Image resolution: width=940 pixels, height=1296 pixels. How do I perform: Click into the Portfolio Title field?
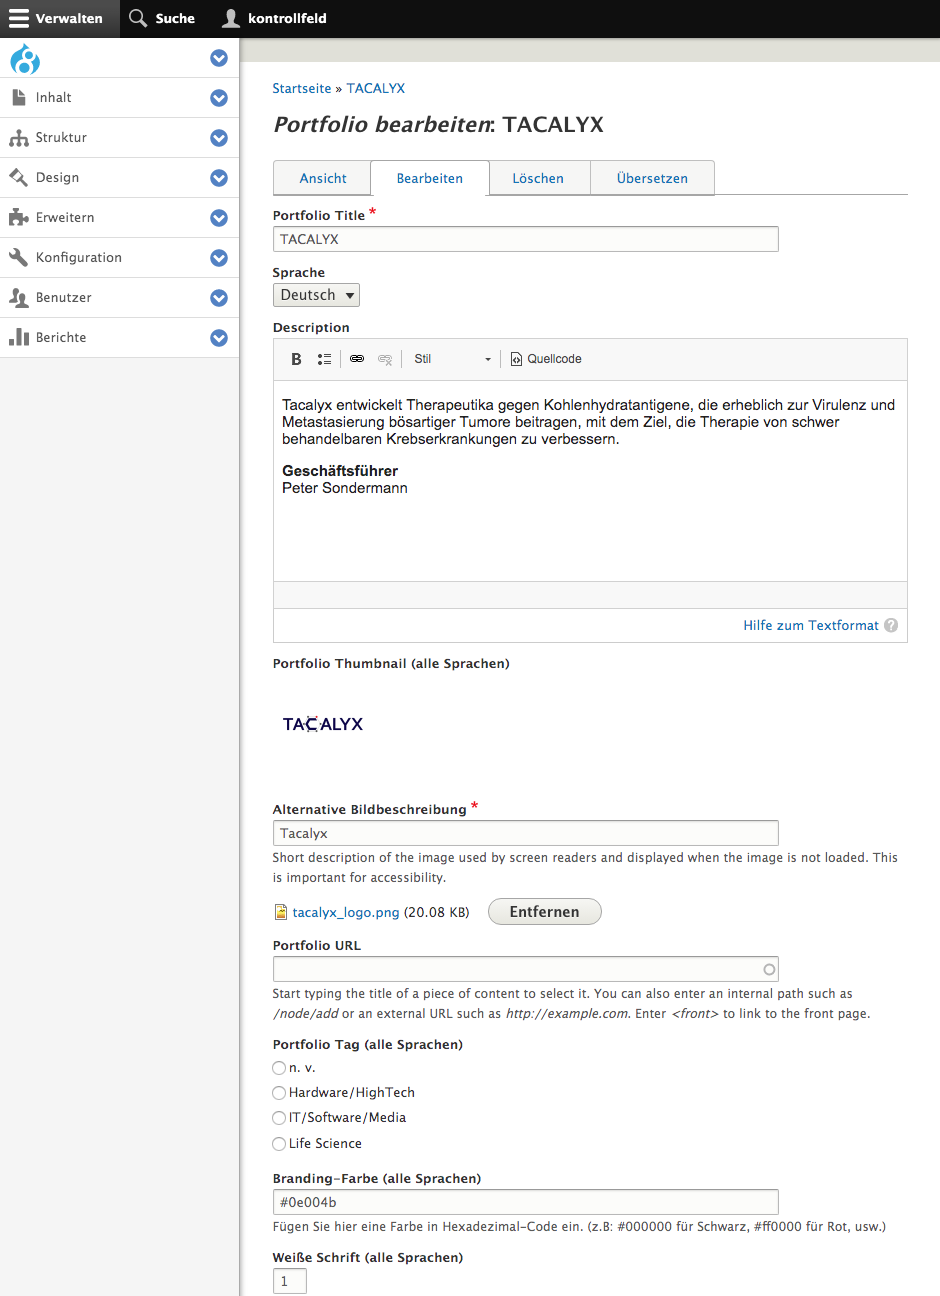[526, 239]
